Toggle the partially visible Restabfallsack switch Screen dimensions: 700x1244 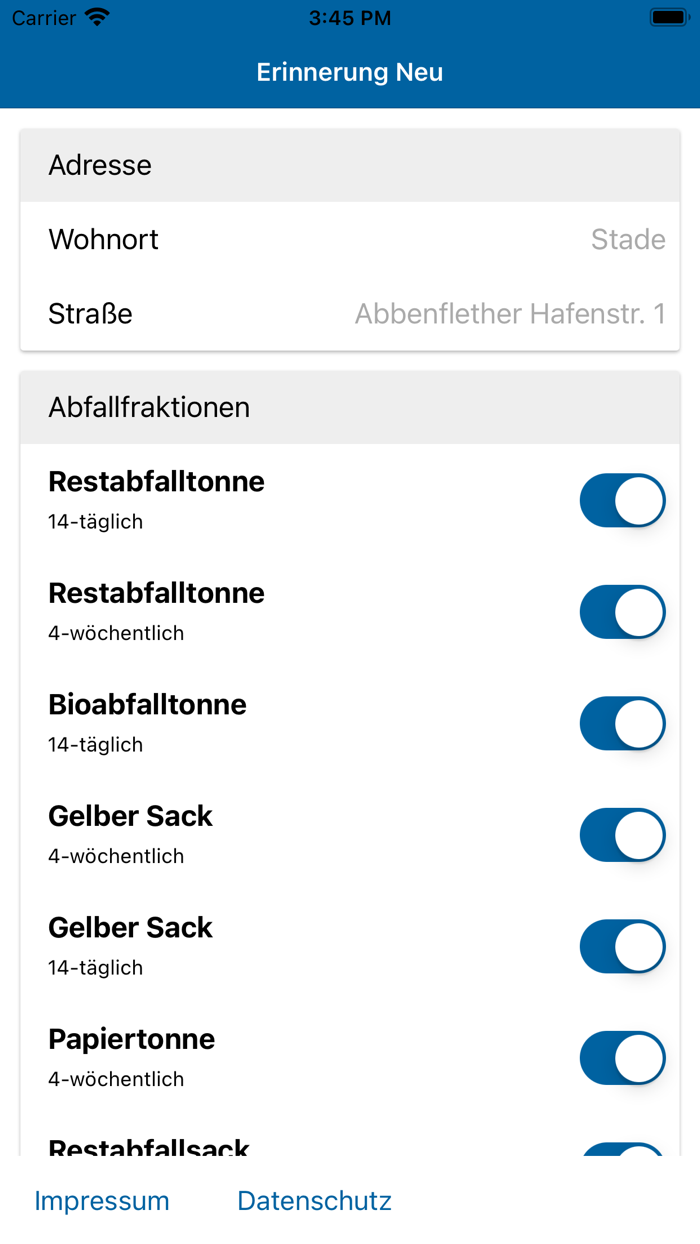coord(622,1149)
